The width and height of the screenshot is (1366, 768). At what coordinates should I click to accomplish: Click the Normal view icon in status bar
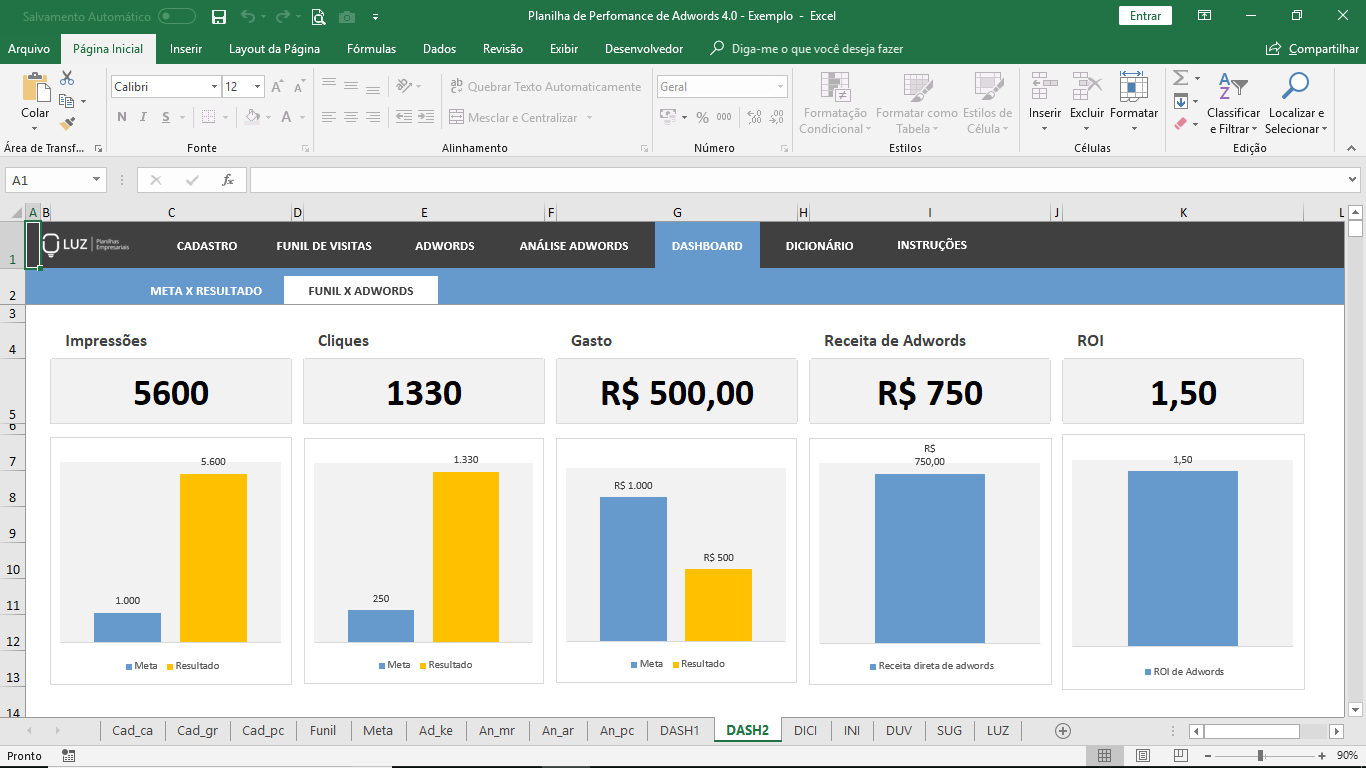[x=1104, y=756]
